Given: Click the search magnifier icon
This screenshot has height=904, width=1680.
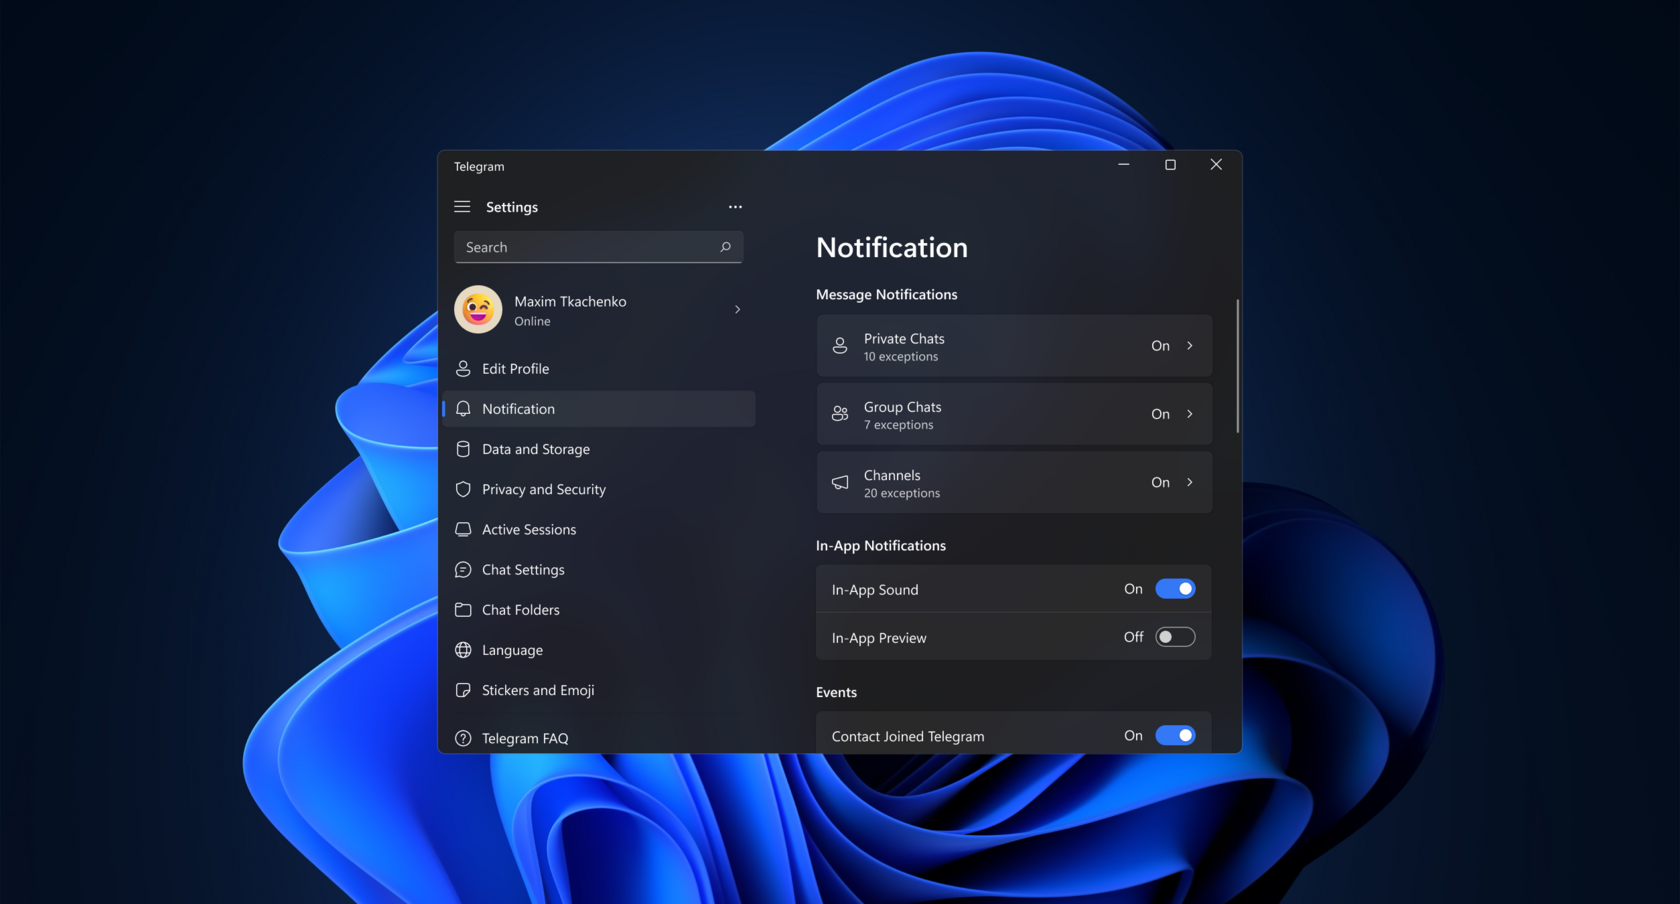Looking at the screenshot, I should pyautogui.click(x=725, y=247).
